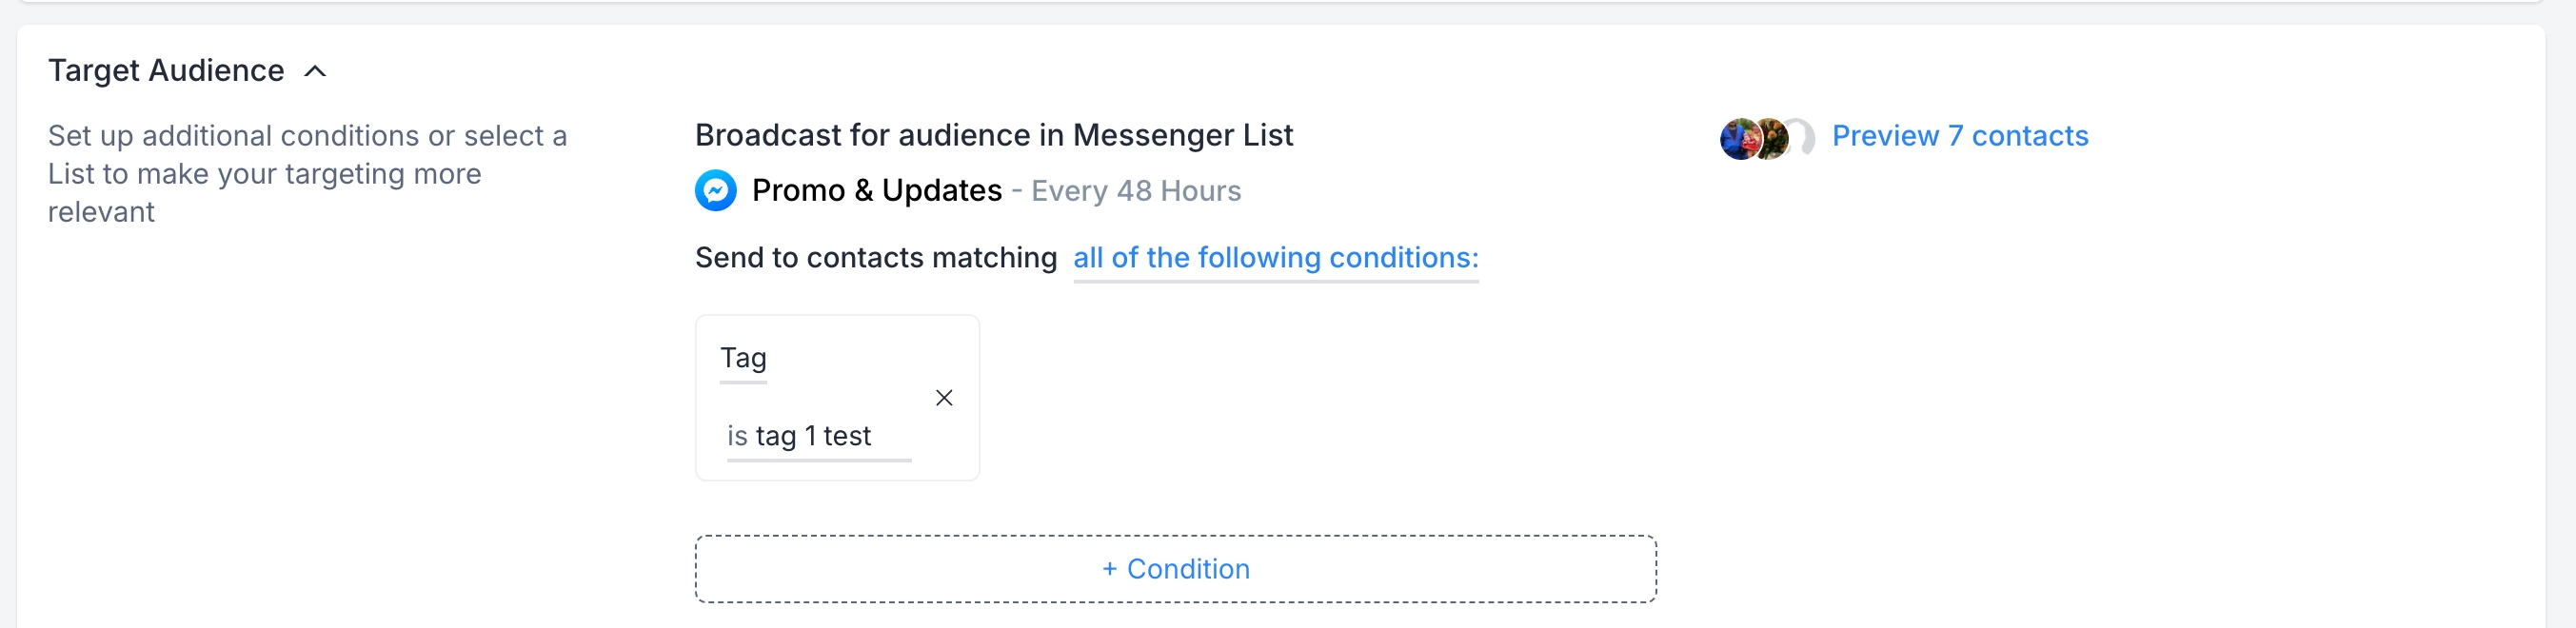The height and width of the screenshot is (628, 2576).
Task: Click the "is" operator in Tag condition
Action: tap(737, 436)
